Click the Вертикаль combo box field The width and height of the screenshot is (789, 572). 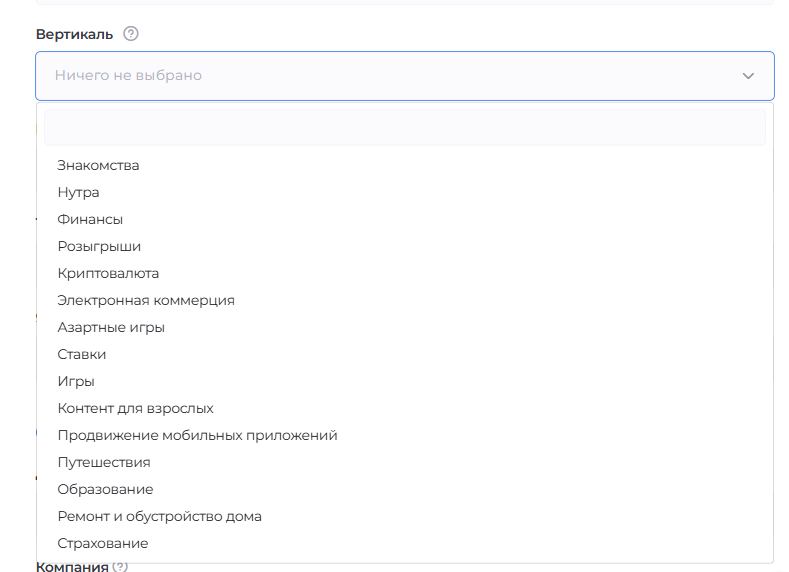[x=390, y=76]
